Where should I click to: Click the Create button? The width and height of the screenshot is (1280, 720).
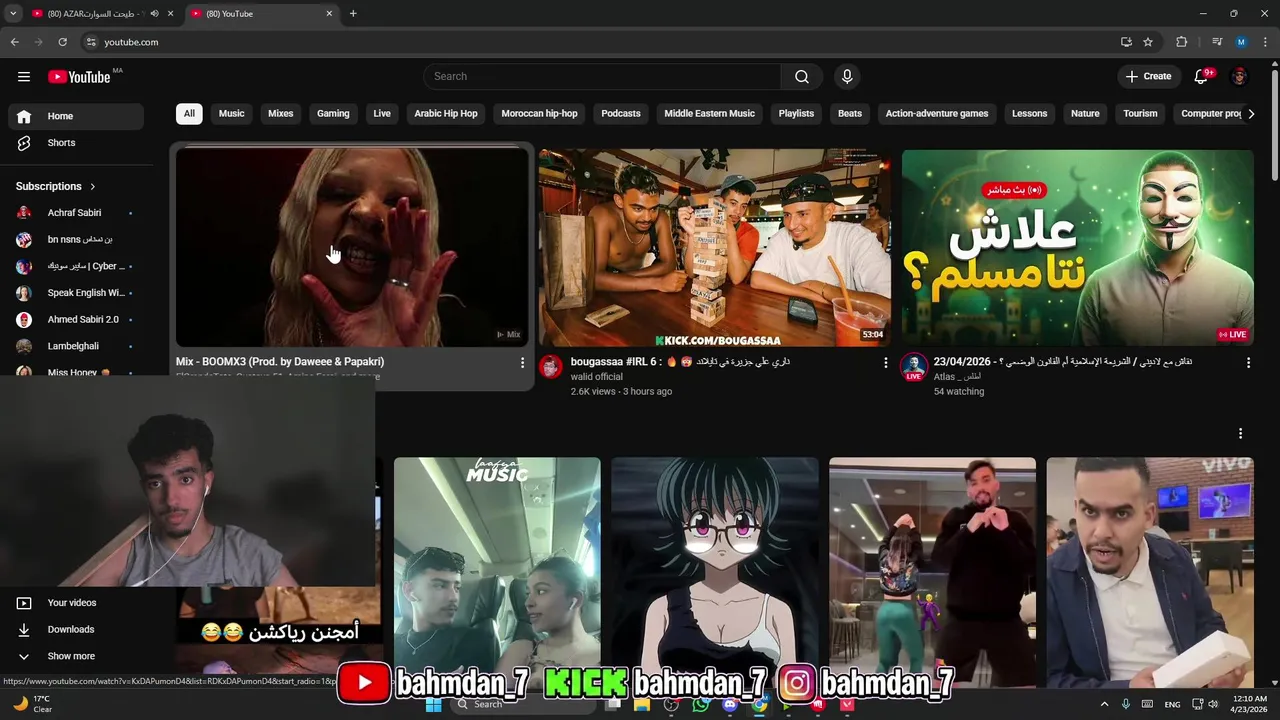coord(1148,77)
